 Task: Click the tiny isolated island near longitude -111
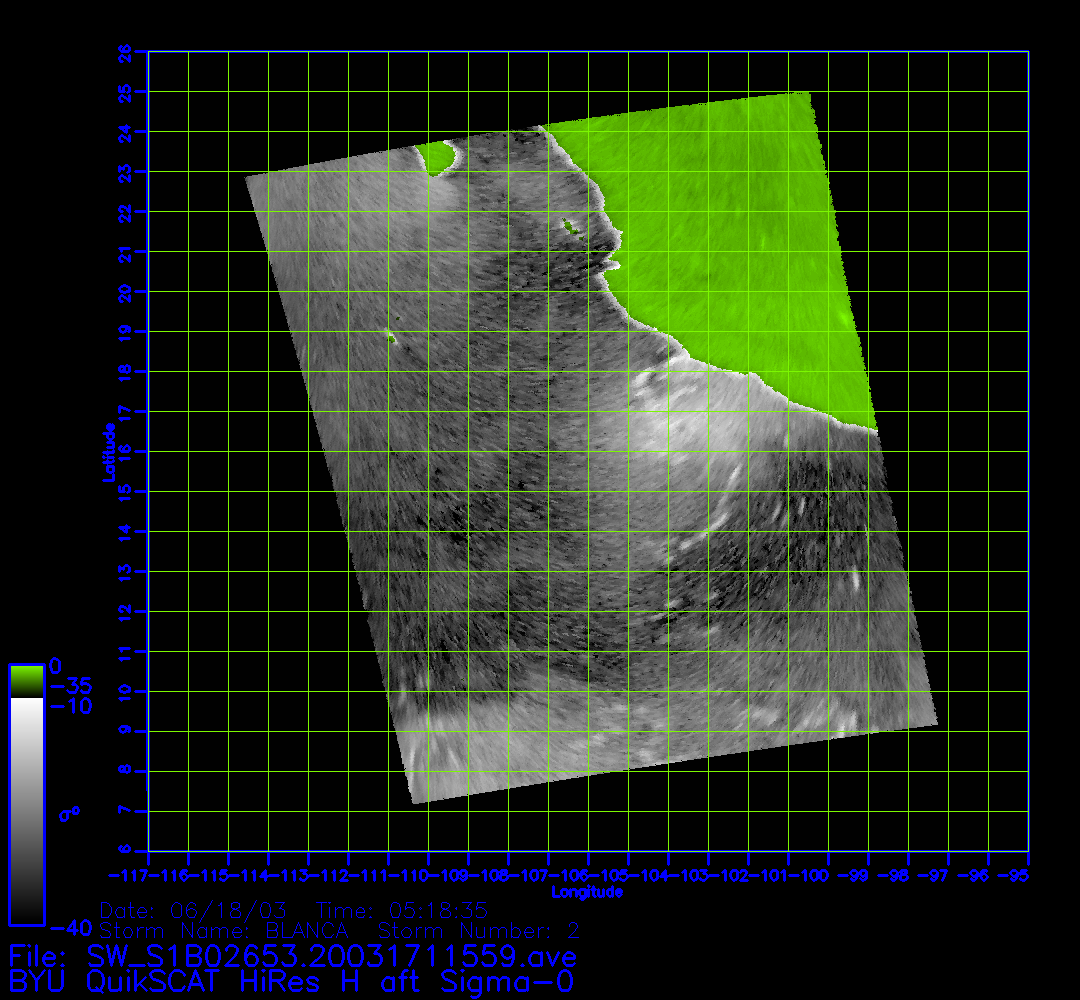[391, 337]
